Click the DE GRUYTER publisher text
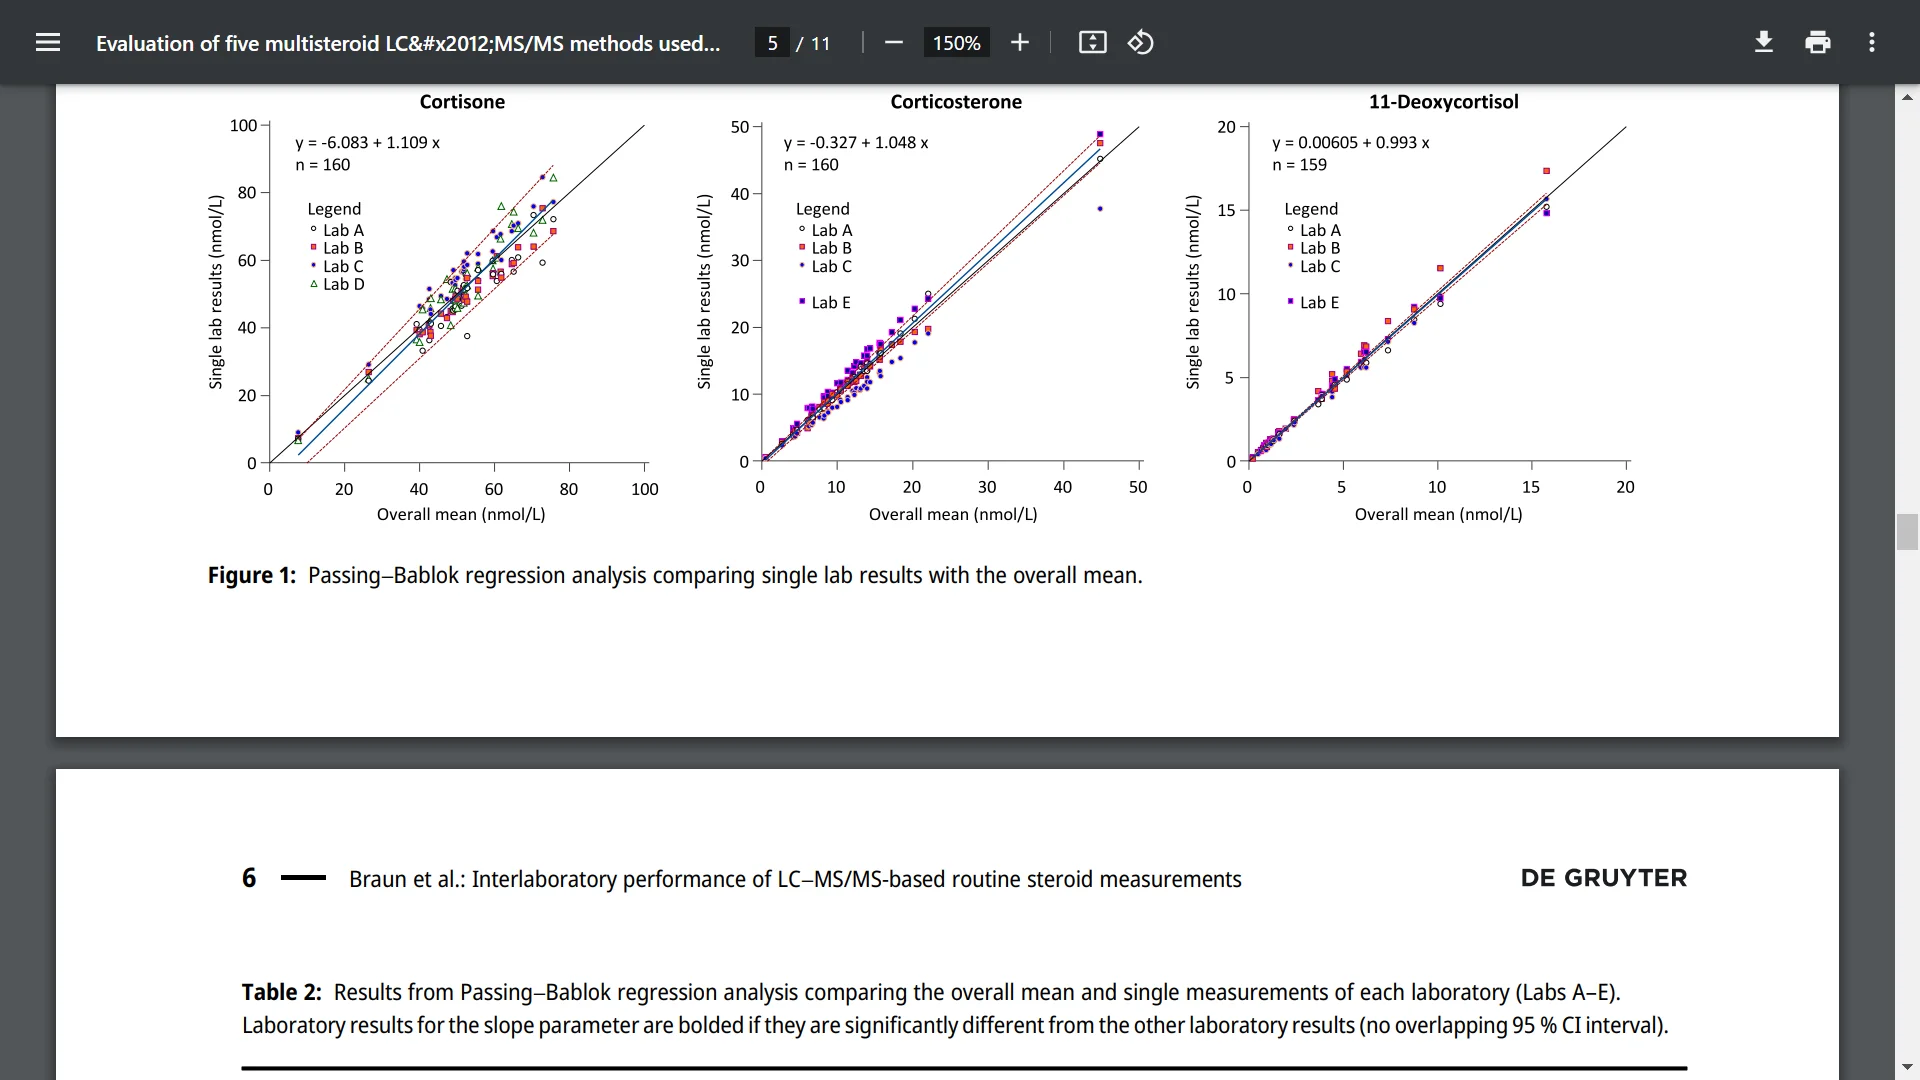1920x1080 pixels. (x=1604, y=878)
